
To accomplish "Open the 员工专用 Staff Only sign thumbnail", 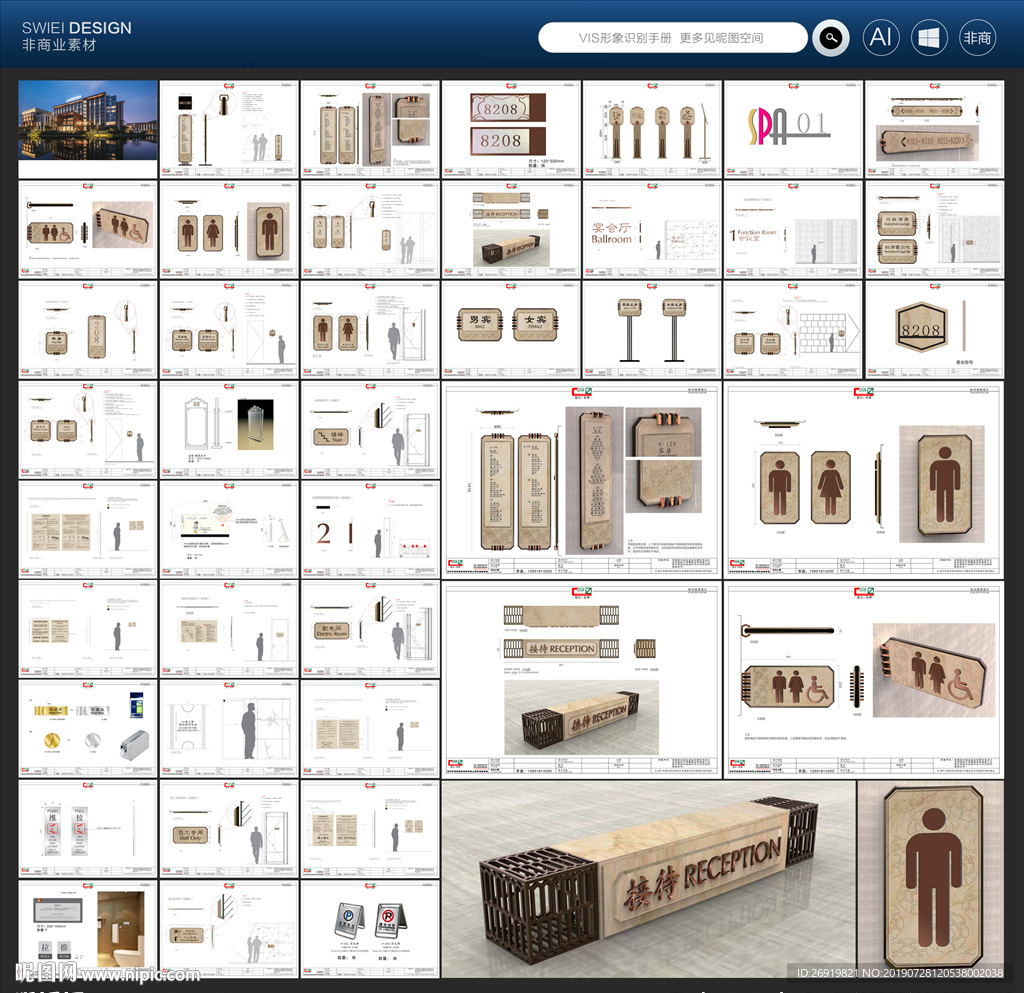I will pos(229,830).
